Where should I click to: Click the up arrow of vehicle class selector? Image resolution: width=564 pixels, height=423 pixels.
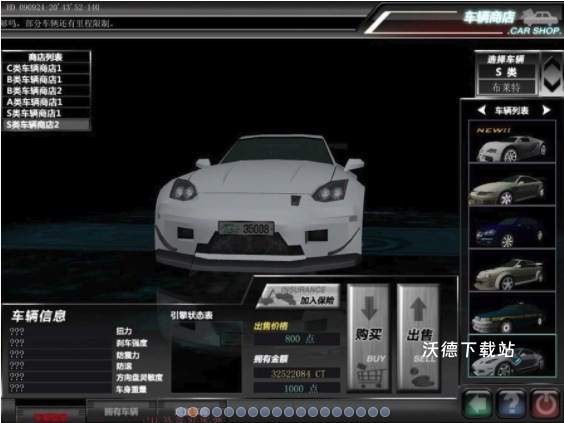point(551,64)
